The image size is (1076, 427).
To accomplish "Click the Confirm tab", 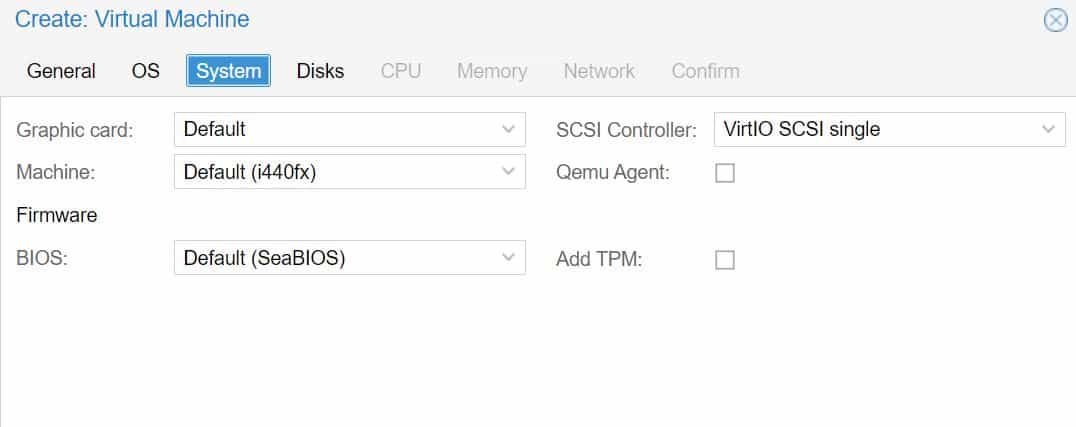I will [705, 71].
